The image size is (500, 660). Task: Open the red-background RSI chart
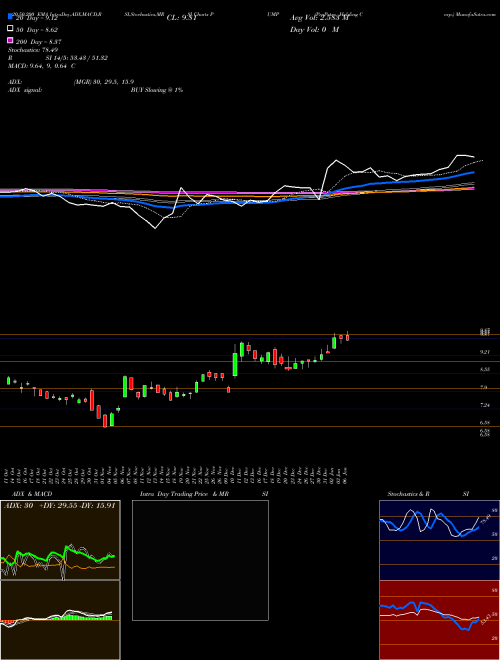(439, 620)
